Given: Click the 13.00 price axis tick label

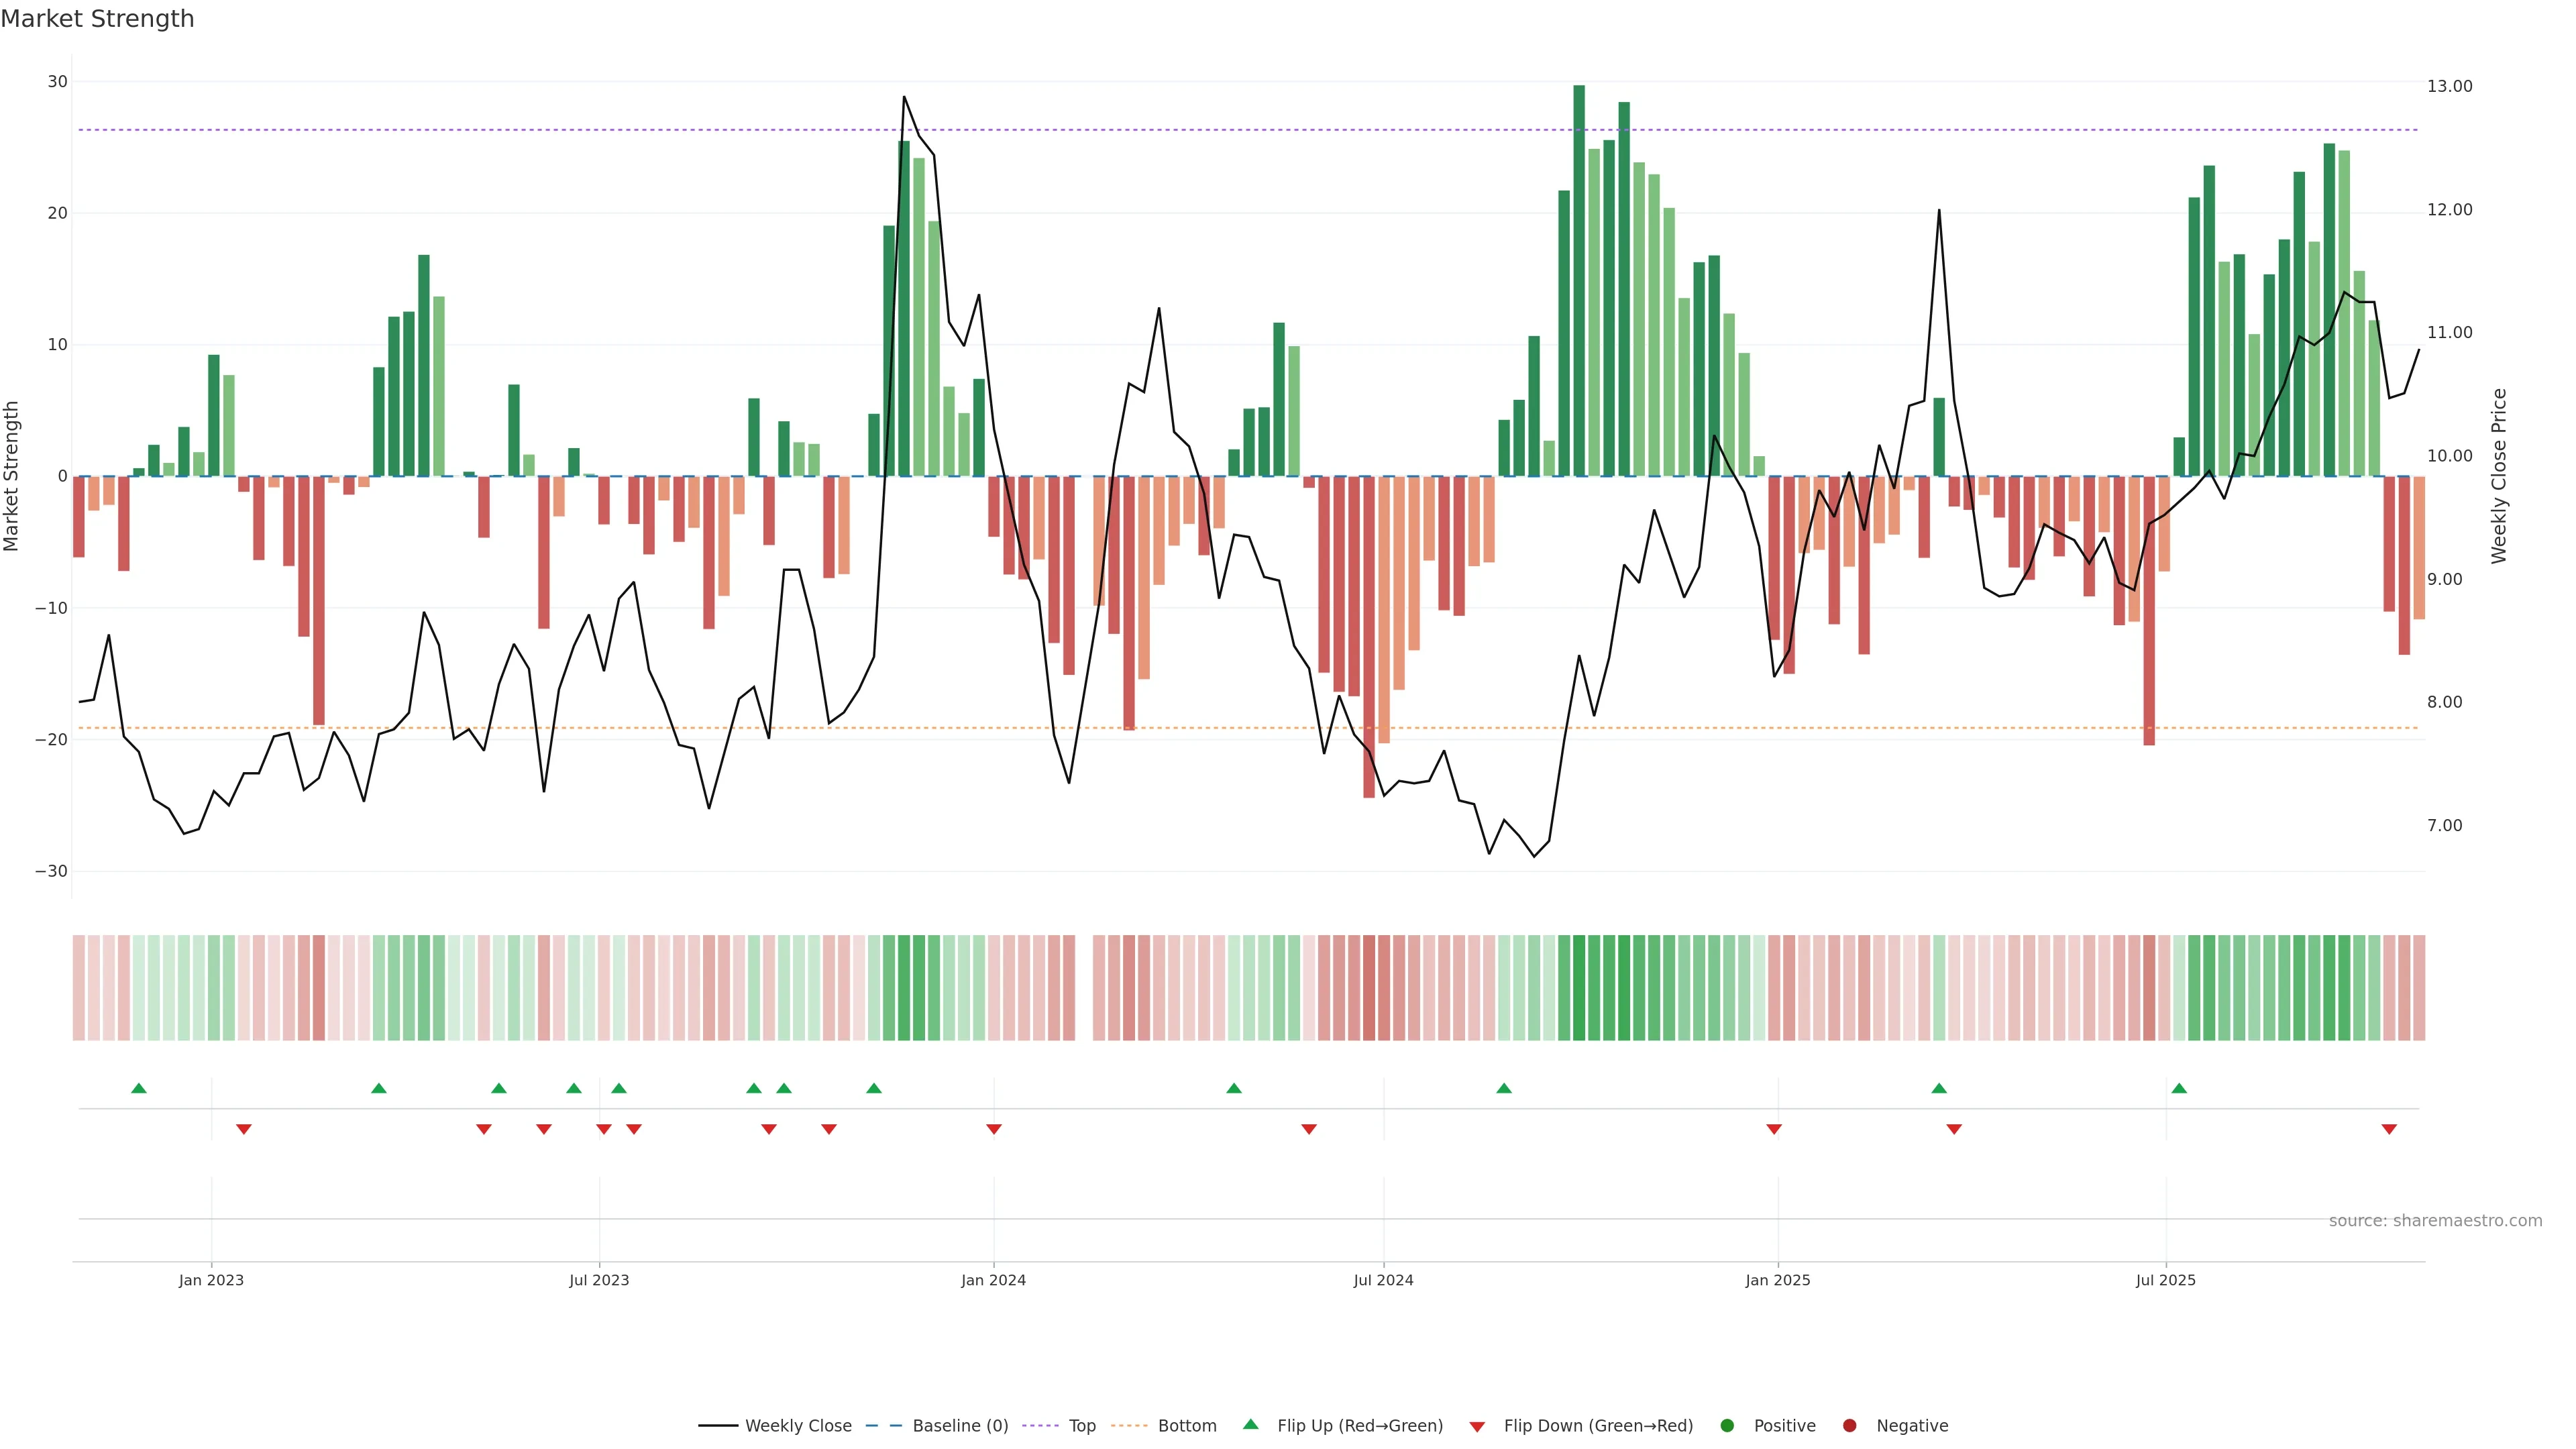Looking at the screenshot, I should click(2449, 87).
